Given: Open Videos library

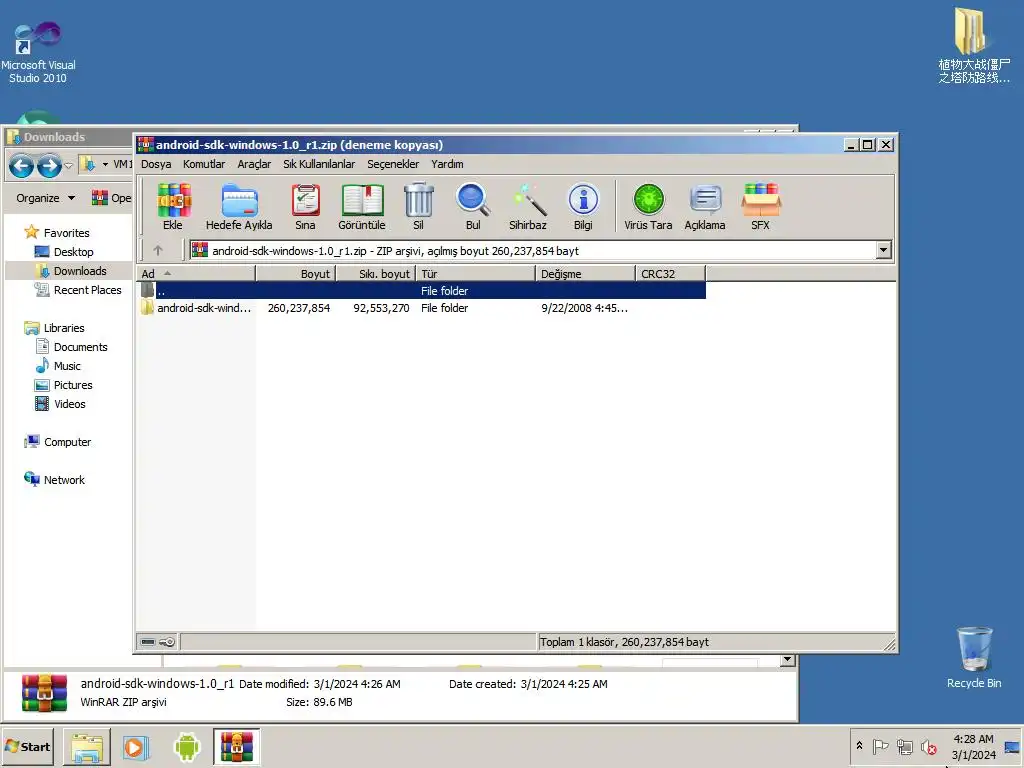Looking at the screenshot, I should click(60, 404).
